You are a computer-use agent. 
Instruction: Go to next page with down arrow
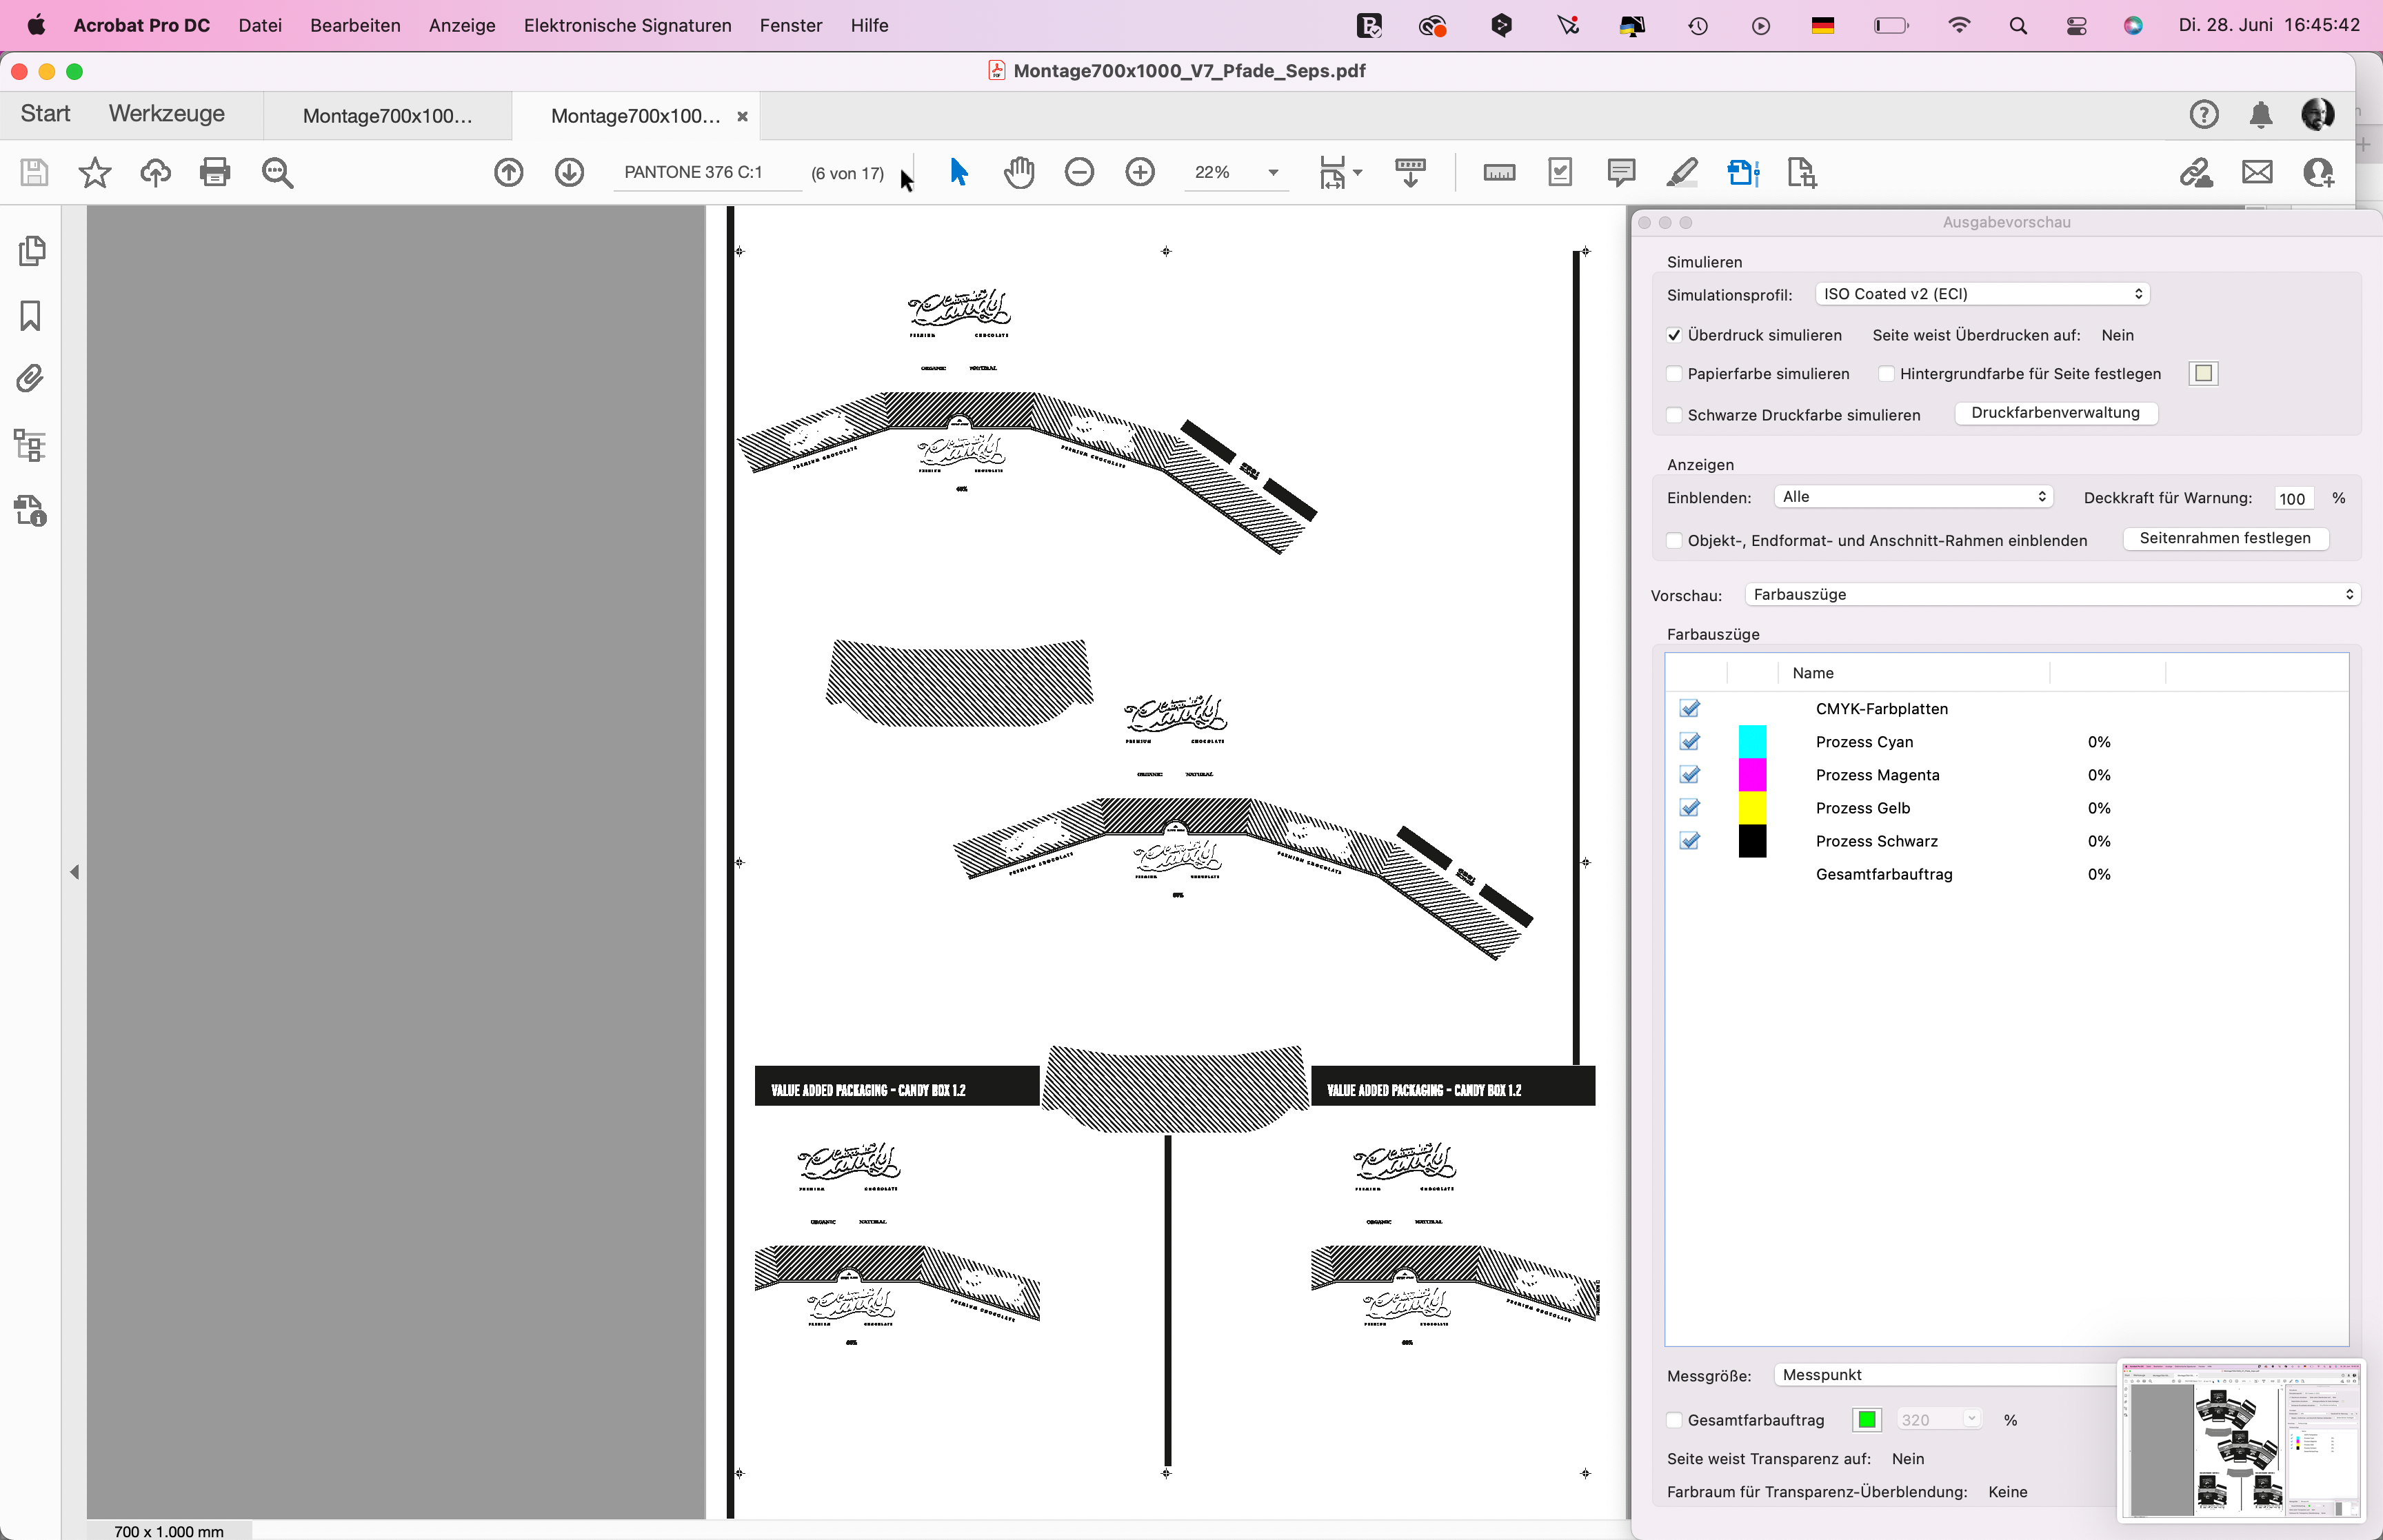pyautogui.click(x=569, y=172)
